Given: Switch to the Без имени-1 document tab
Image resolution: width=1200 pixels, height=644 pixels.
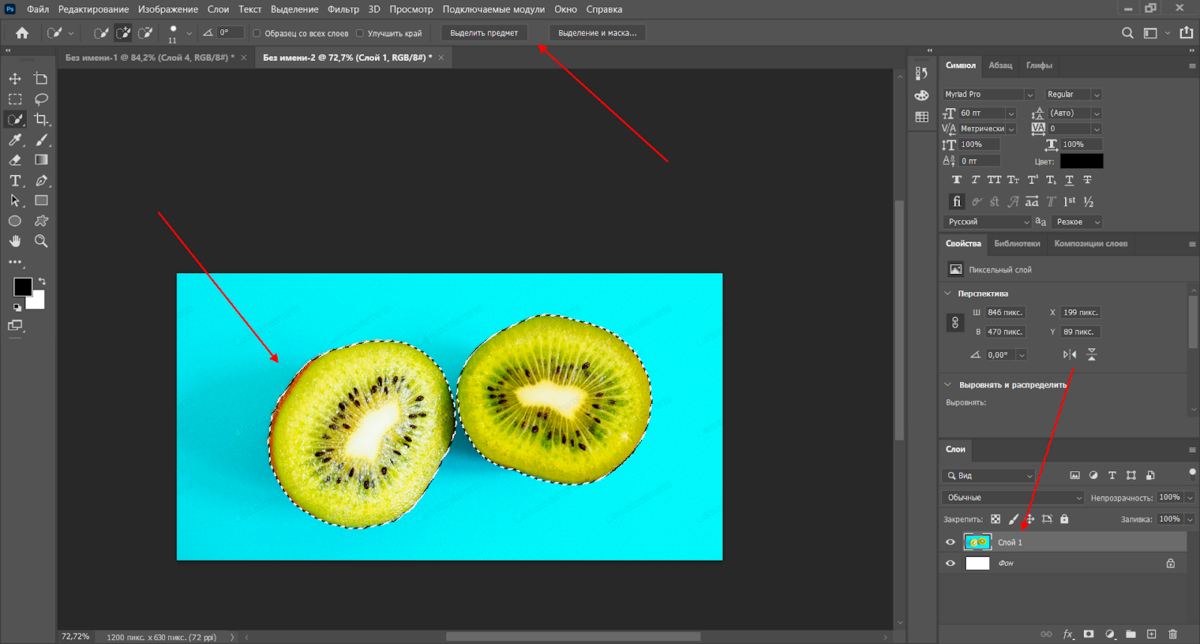Looking at the screenshot, I should (x=150, y=58).
